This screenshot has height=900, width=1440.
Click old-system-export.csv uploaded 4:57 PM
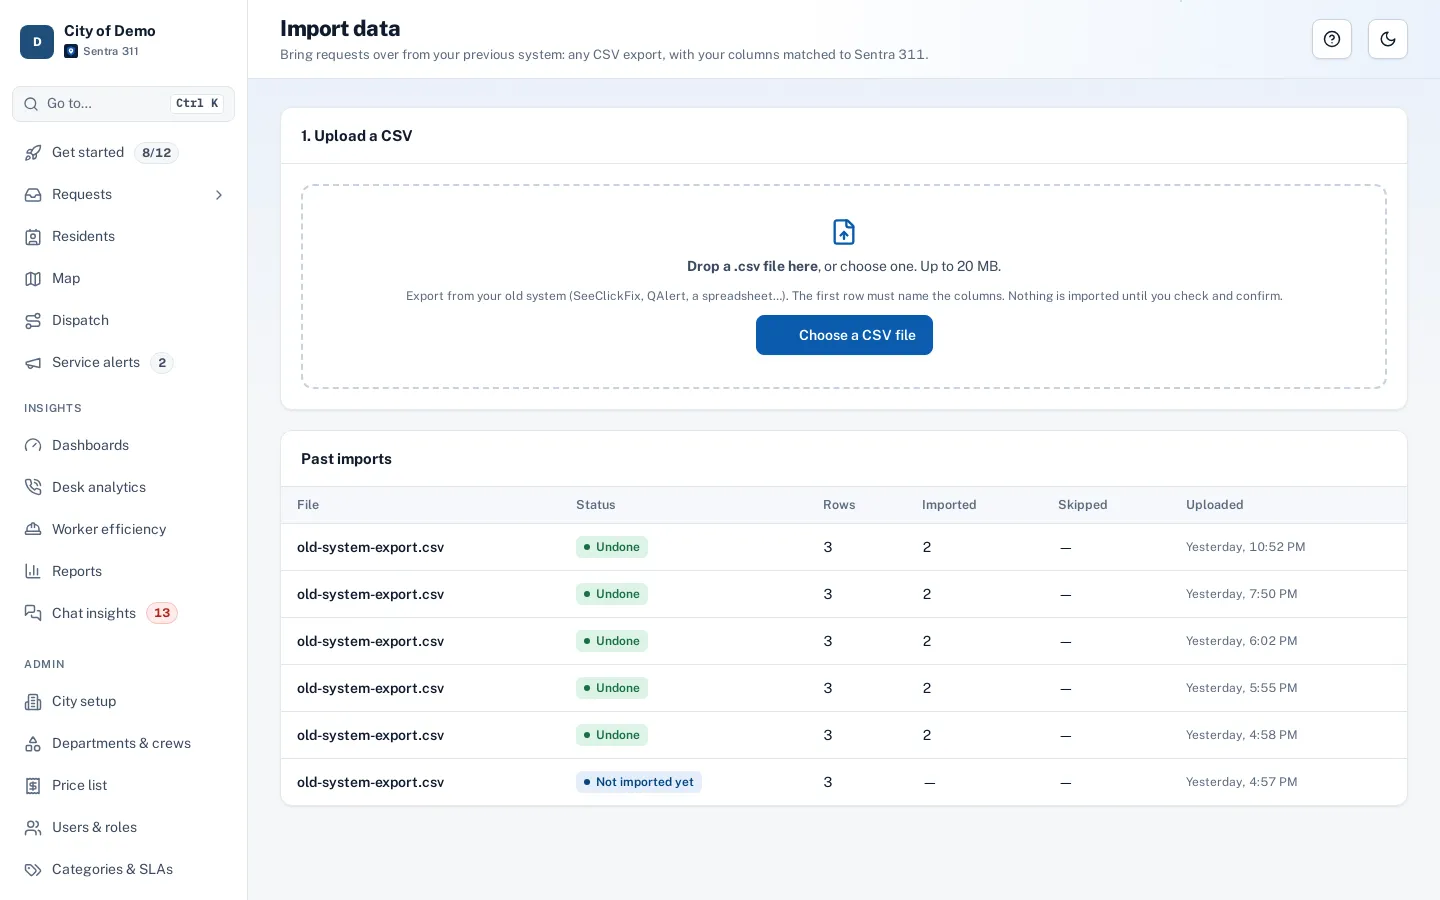pyautogui.click(x=370, y=782)
